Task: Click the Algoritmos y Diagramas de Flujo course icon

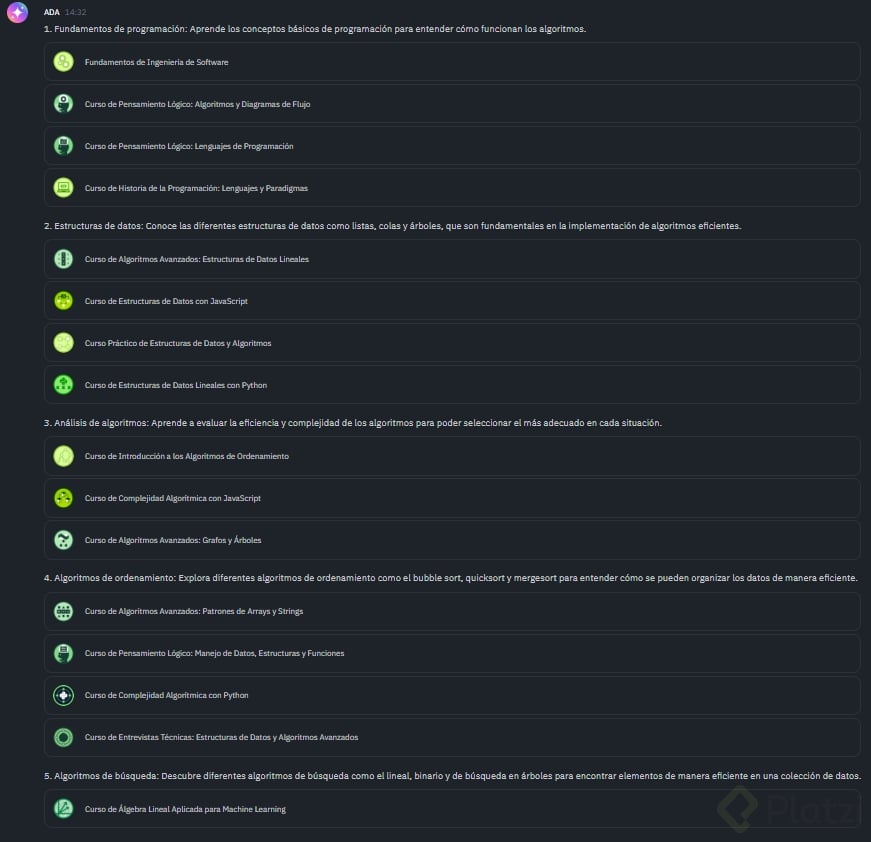Action: [64, 104]
